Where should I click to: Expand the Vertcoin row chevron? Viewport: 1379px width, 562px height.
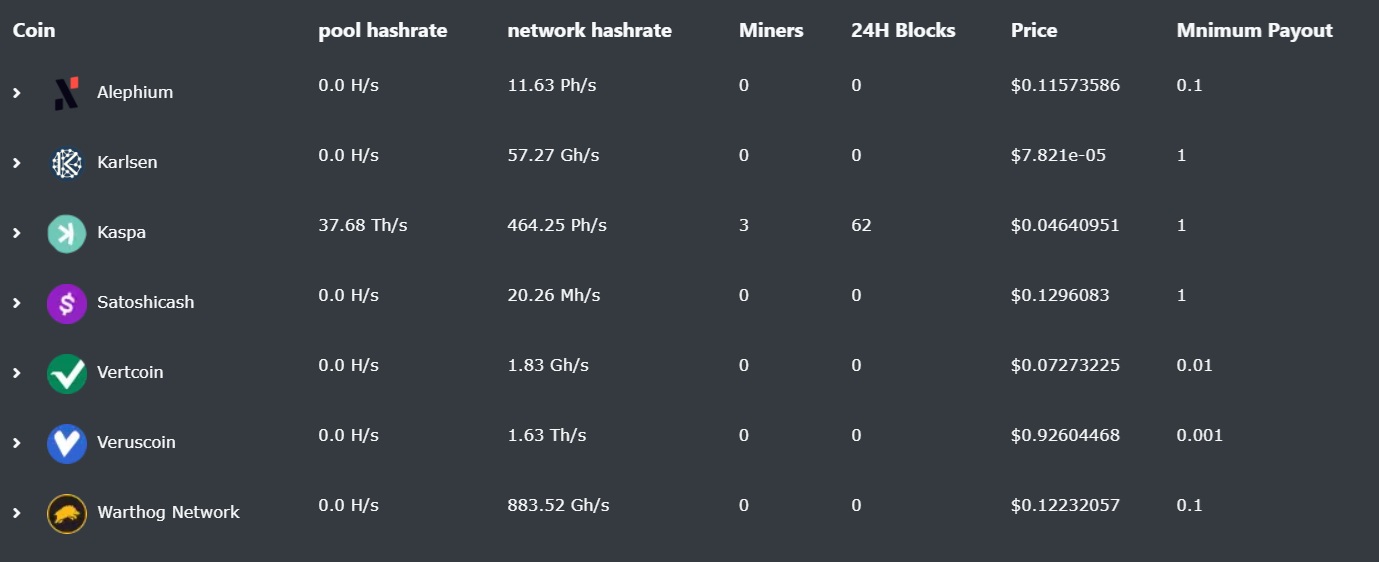17,373
